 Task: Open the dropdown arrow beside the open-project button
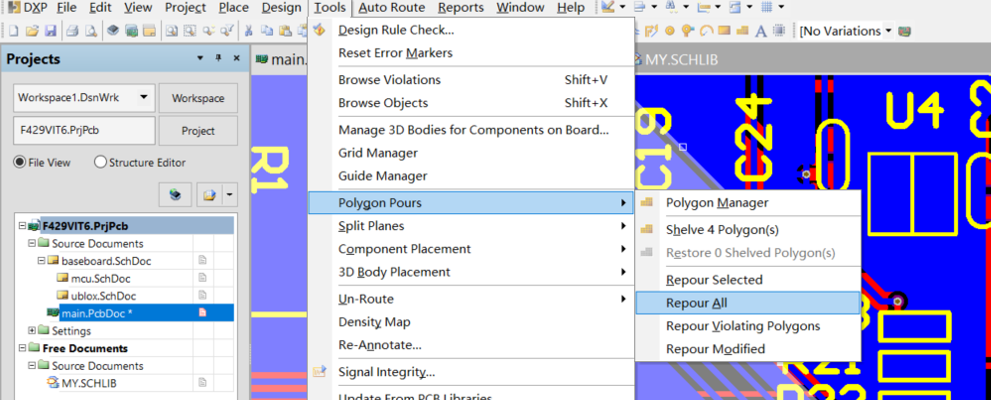229,195
